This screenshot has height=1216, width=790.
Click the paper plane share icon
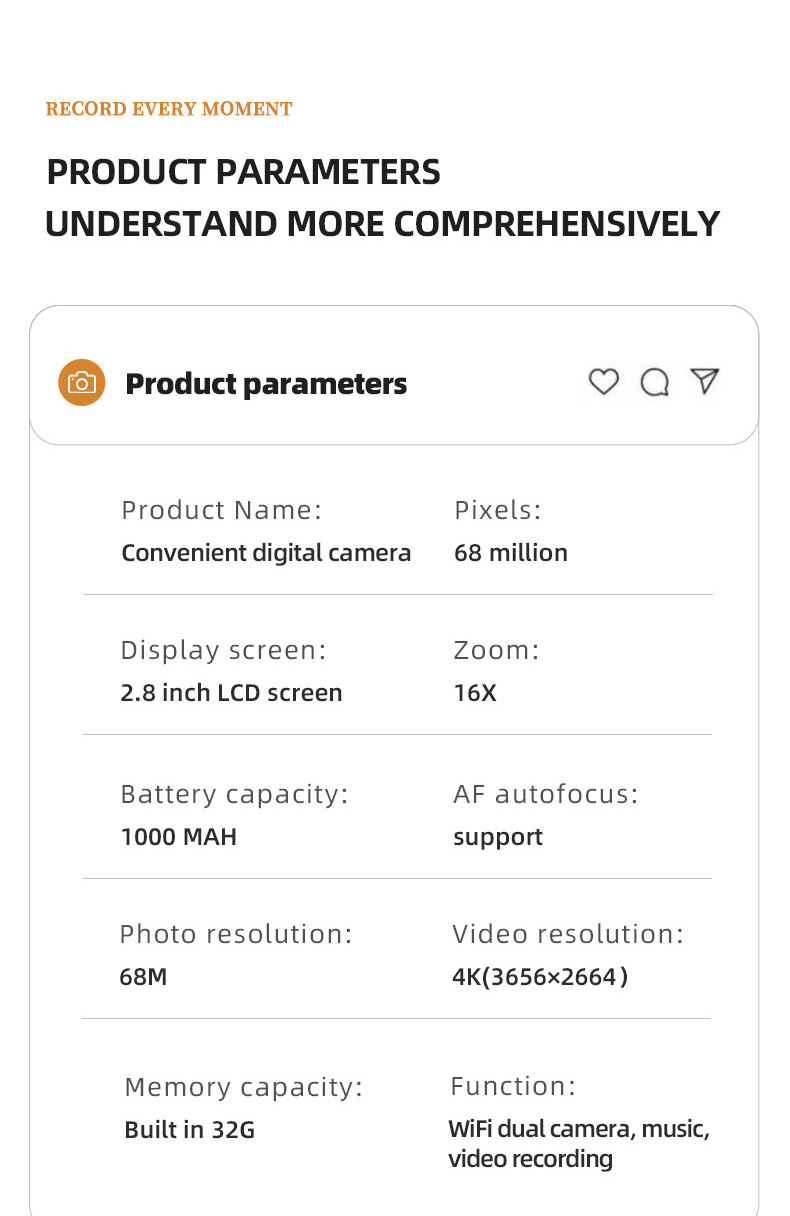point(705,381)
